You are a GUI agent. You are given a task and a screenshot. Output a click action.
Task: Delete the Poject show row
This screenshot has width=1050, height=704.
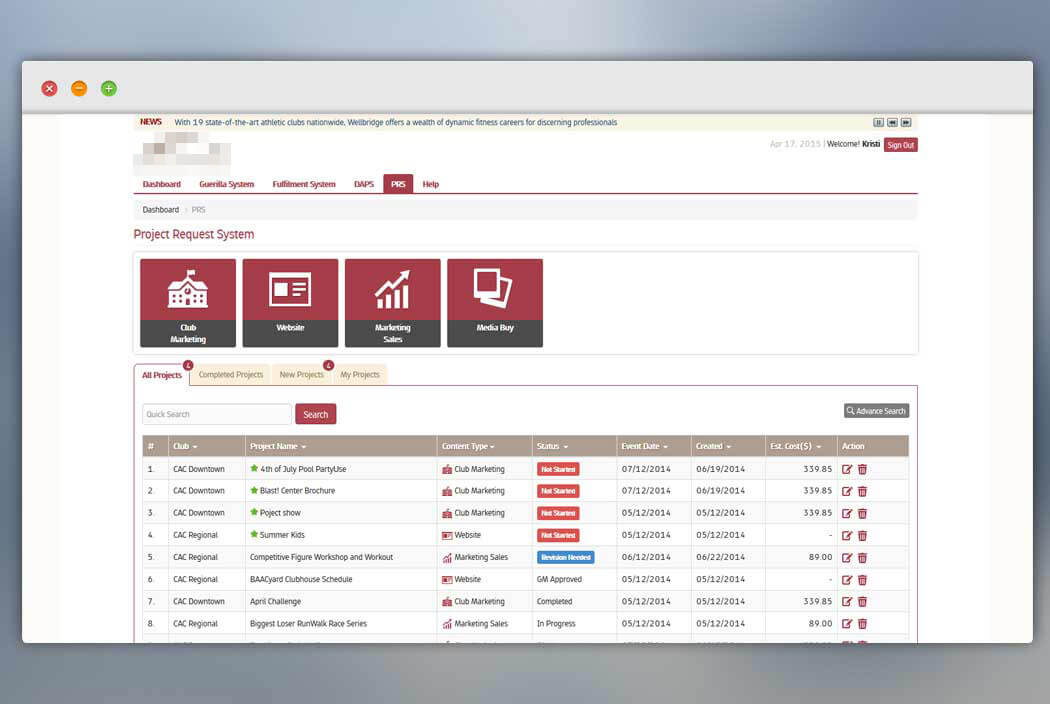pos(862,514)
